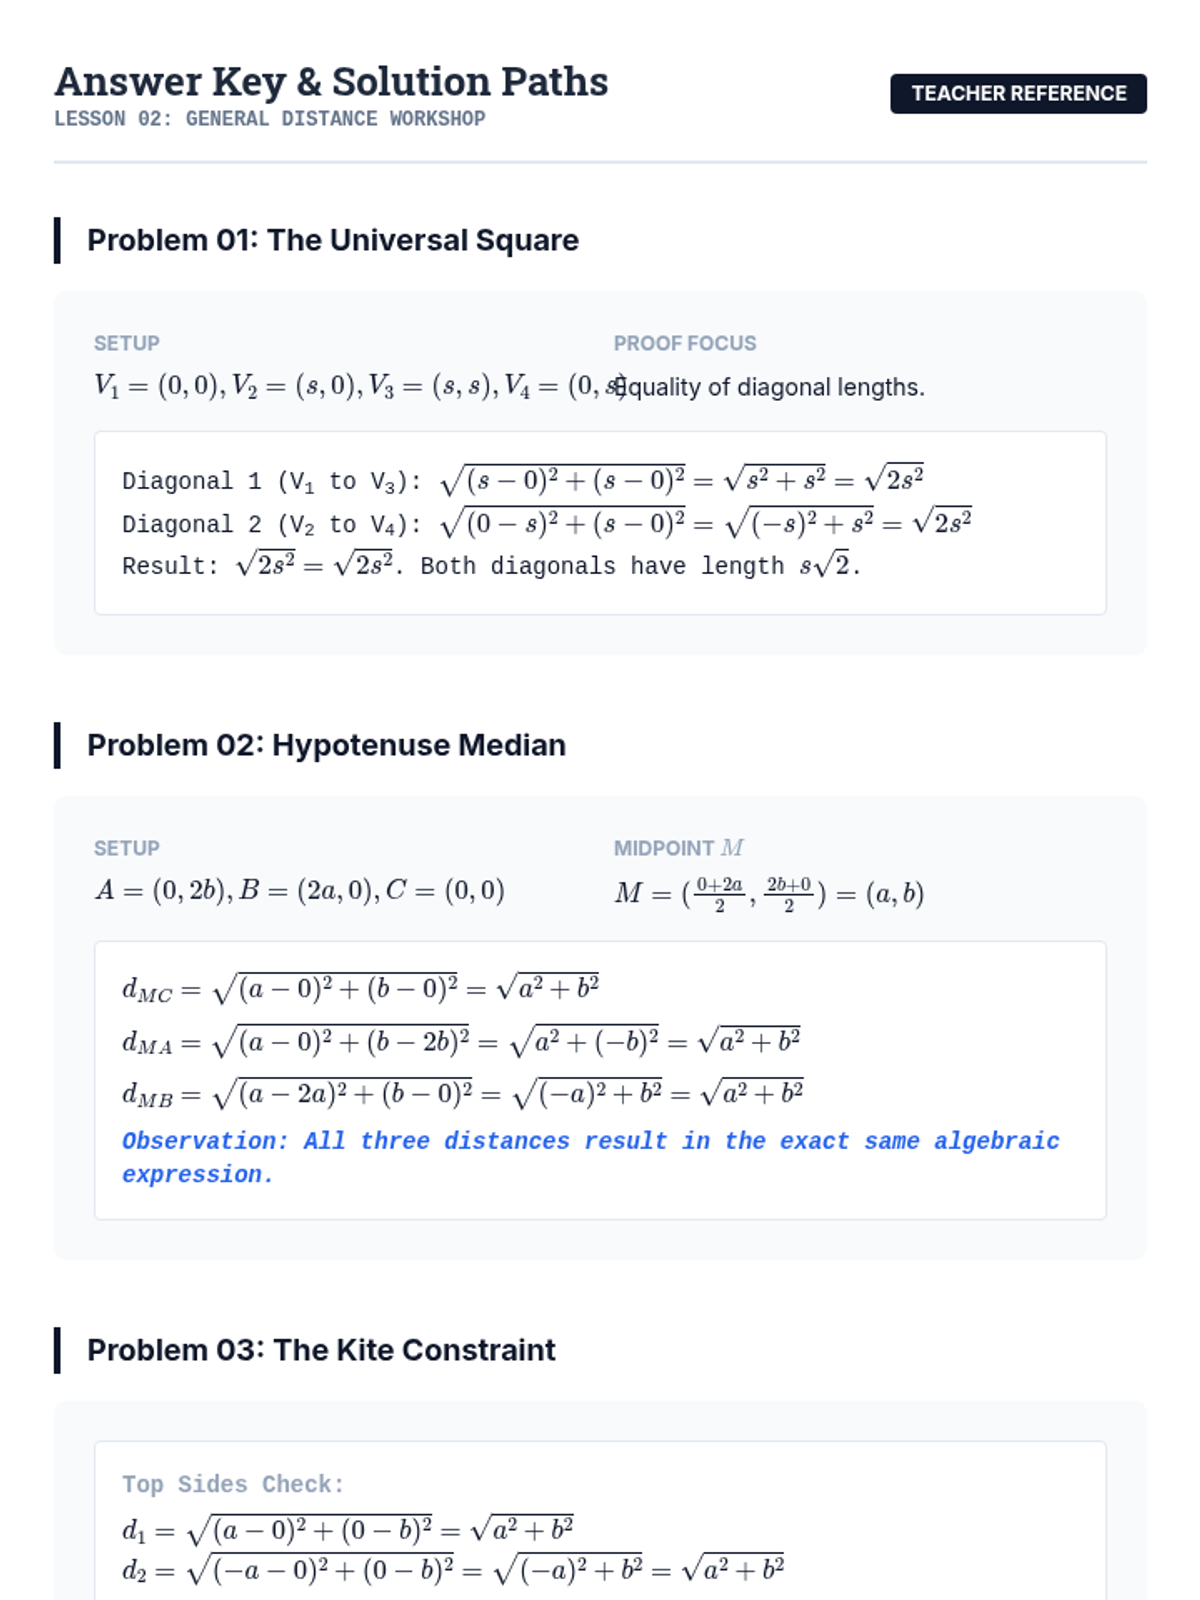Screen dimensions: 1200x1600
Task: Select the Lesson 02 General Distance Workshop subtitle
Action: (x=269, y=119)
